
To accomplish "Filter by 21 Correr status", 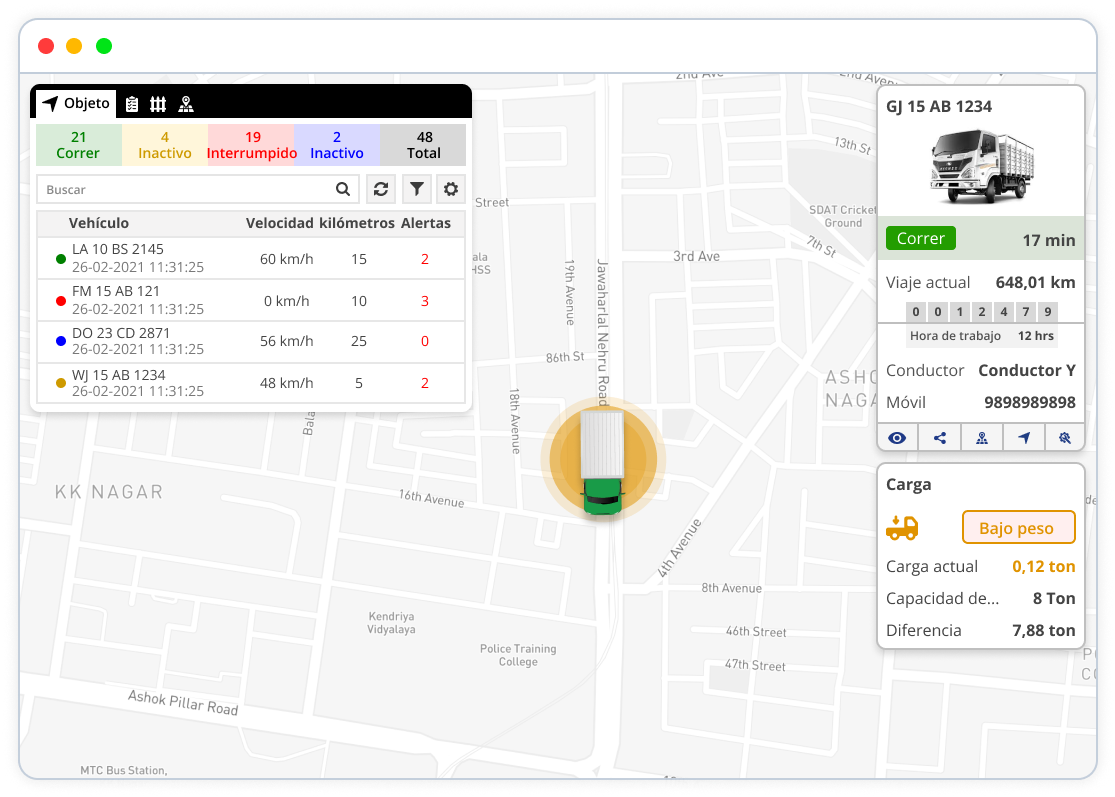I will click(78, 145).
